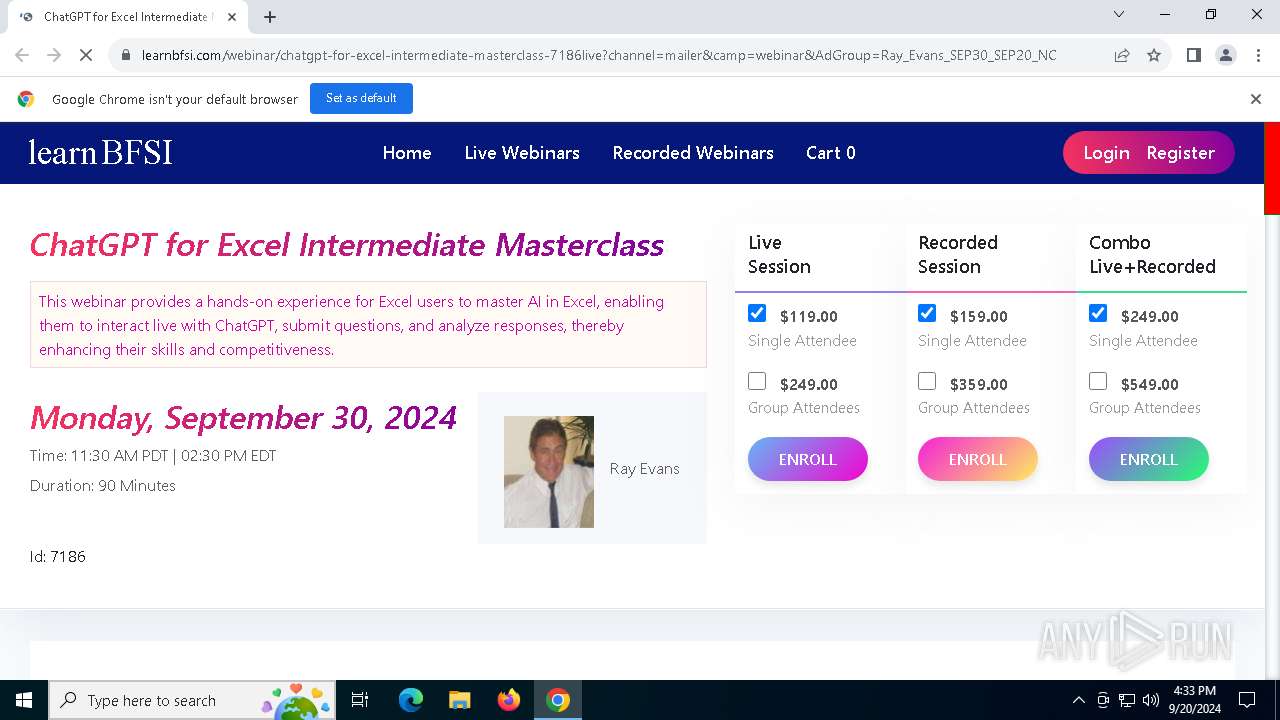Open the side panel icon
Viewport: 1280px width, 720px height.
coord(1193,55)
